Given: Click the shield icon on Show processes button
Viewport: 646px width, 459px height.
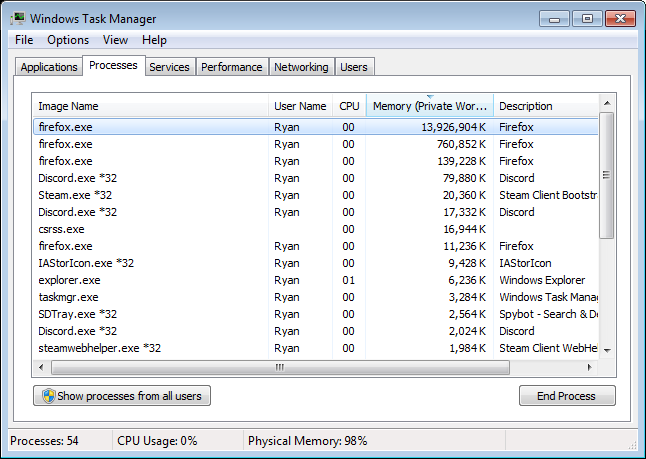Looking at the screenshot, I should coord(46,396).
